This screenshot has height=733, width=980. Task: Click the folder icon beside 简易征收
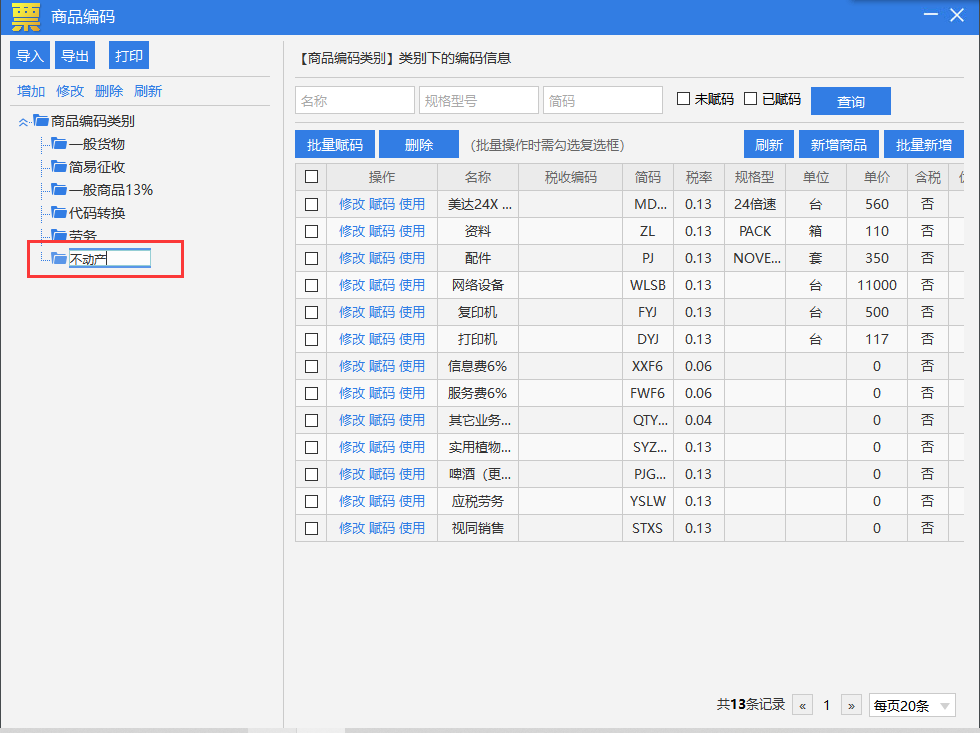tap(59, 166)
